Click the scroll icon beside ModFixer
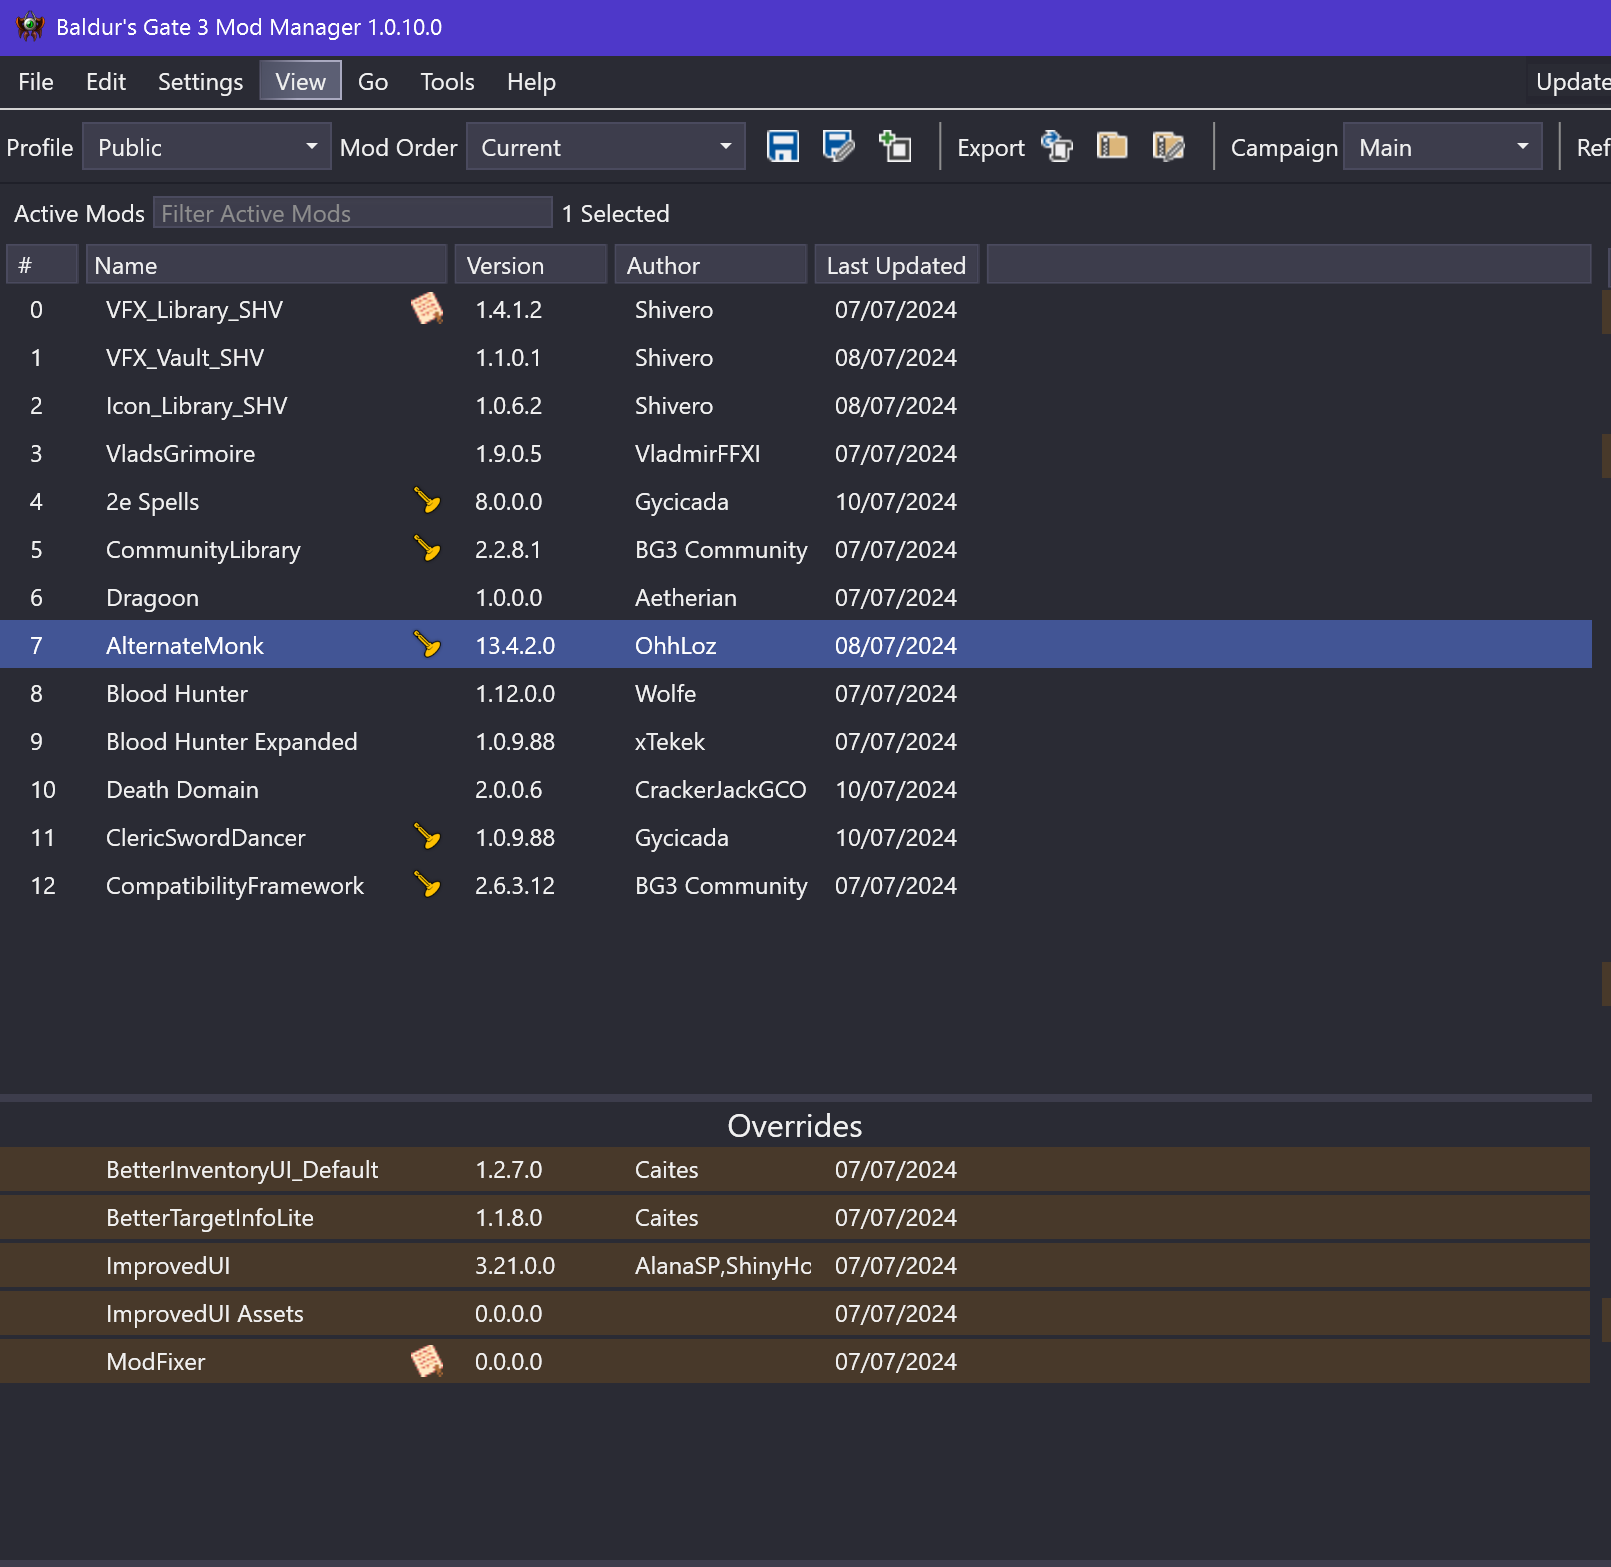Screen dimensions: 1611x1567 [427, 1361]
